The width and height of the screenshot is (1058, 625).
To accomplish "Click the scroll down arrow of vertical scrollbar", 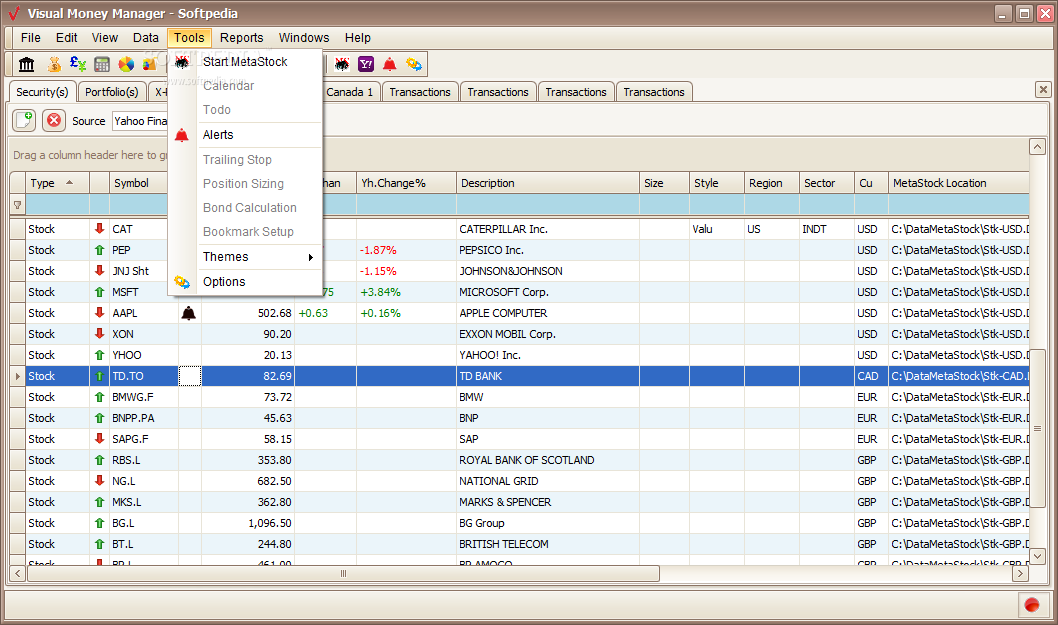I will [1037, 556].
